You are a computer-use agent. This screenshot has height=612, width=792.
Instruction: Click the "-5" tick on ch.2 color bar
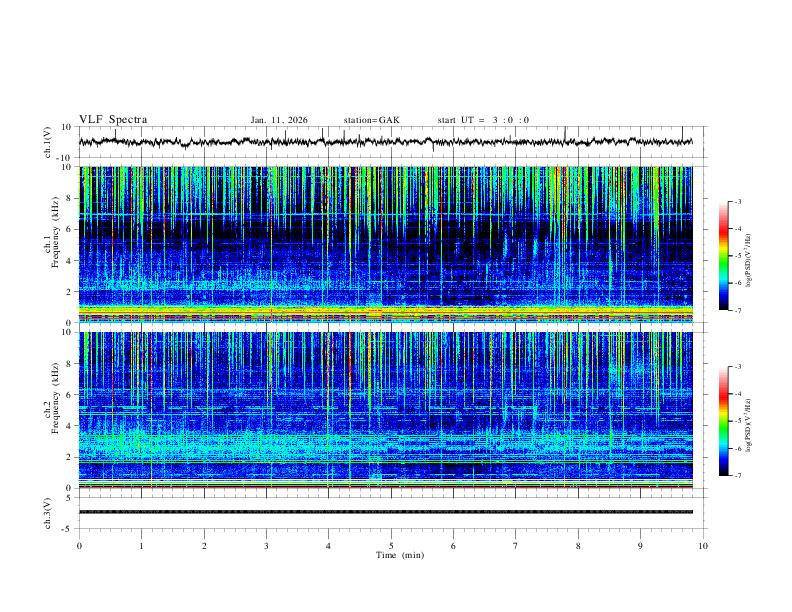coord(738,421)
